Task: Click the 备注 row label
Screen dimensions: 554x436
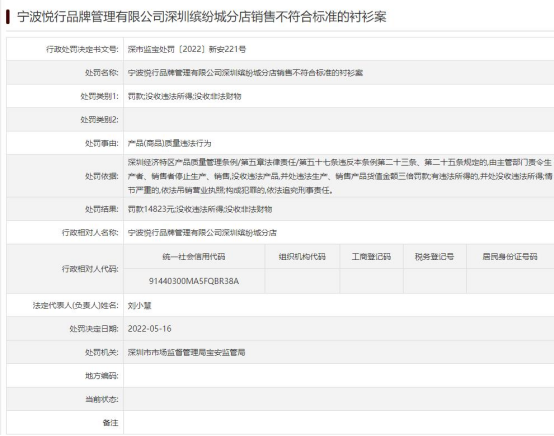Action: 110,423
